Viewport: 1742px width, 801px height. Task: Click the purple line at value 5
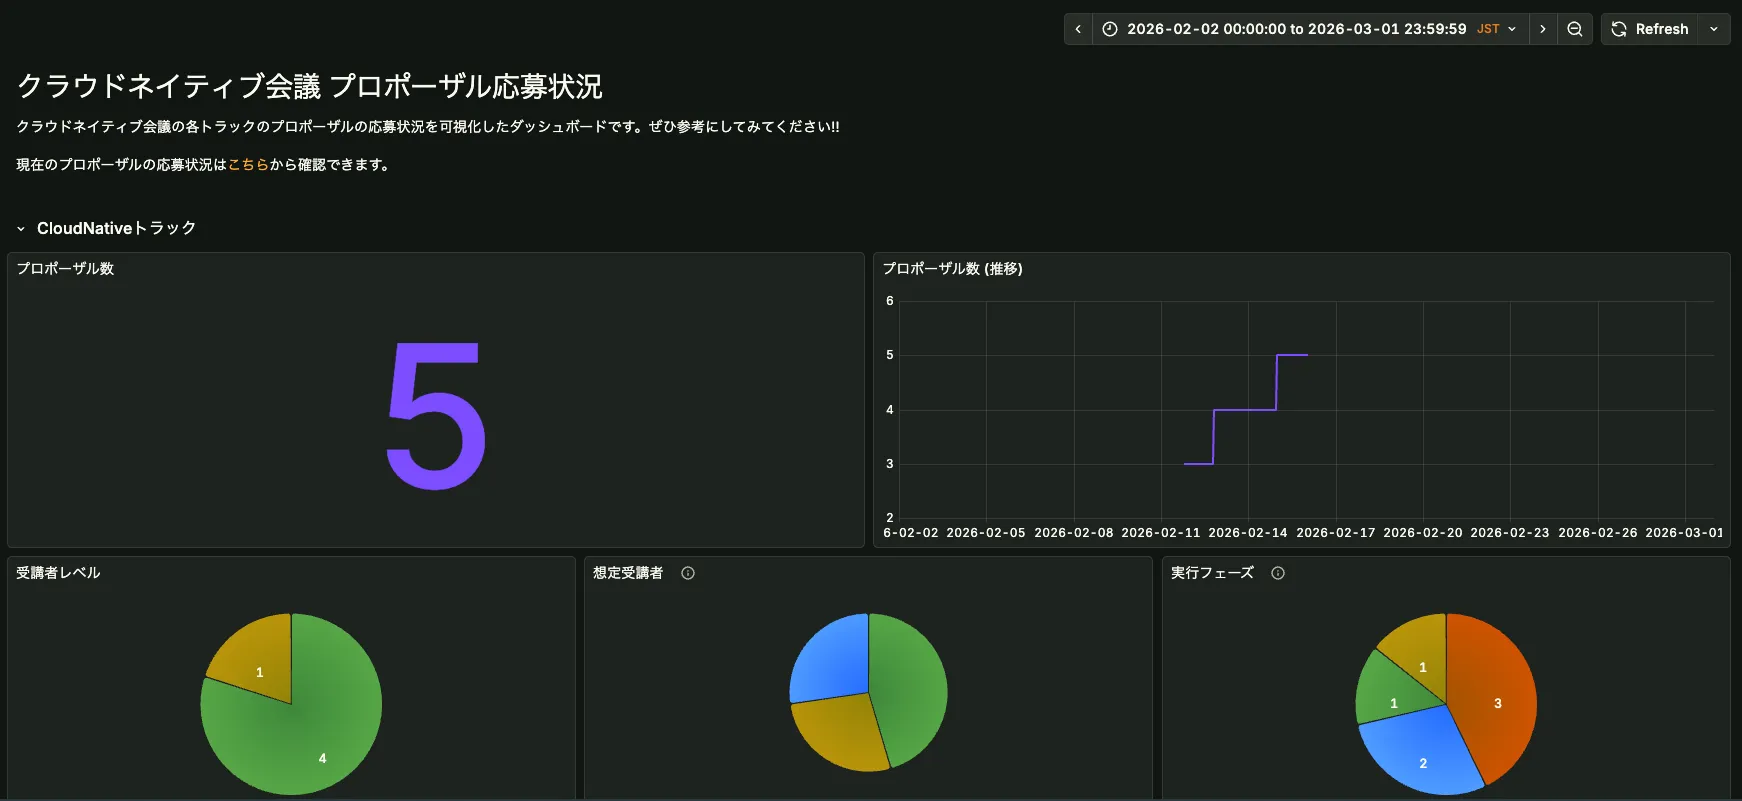click(1292, 355)
